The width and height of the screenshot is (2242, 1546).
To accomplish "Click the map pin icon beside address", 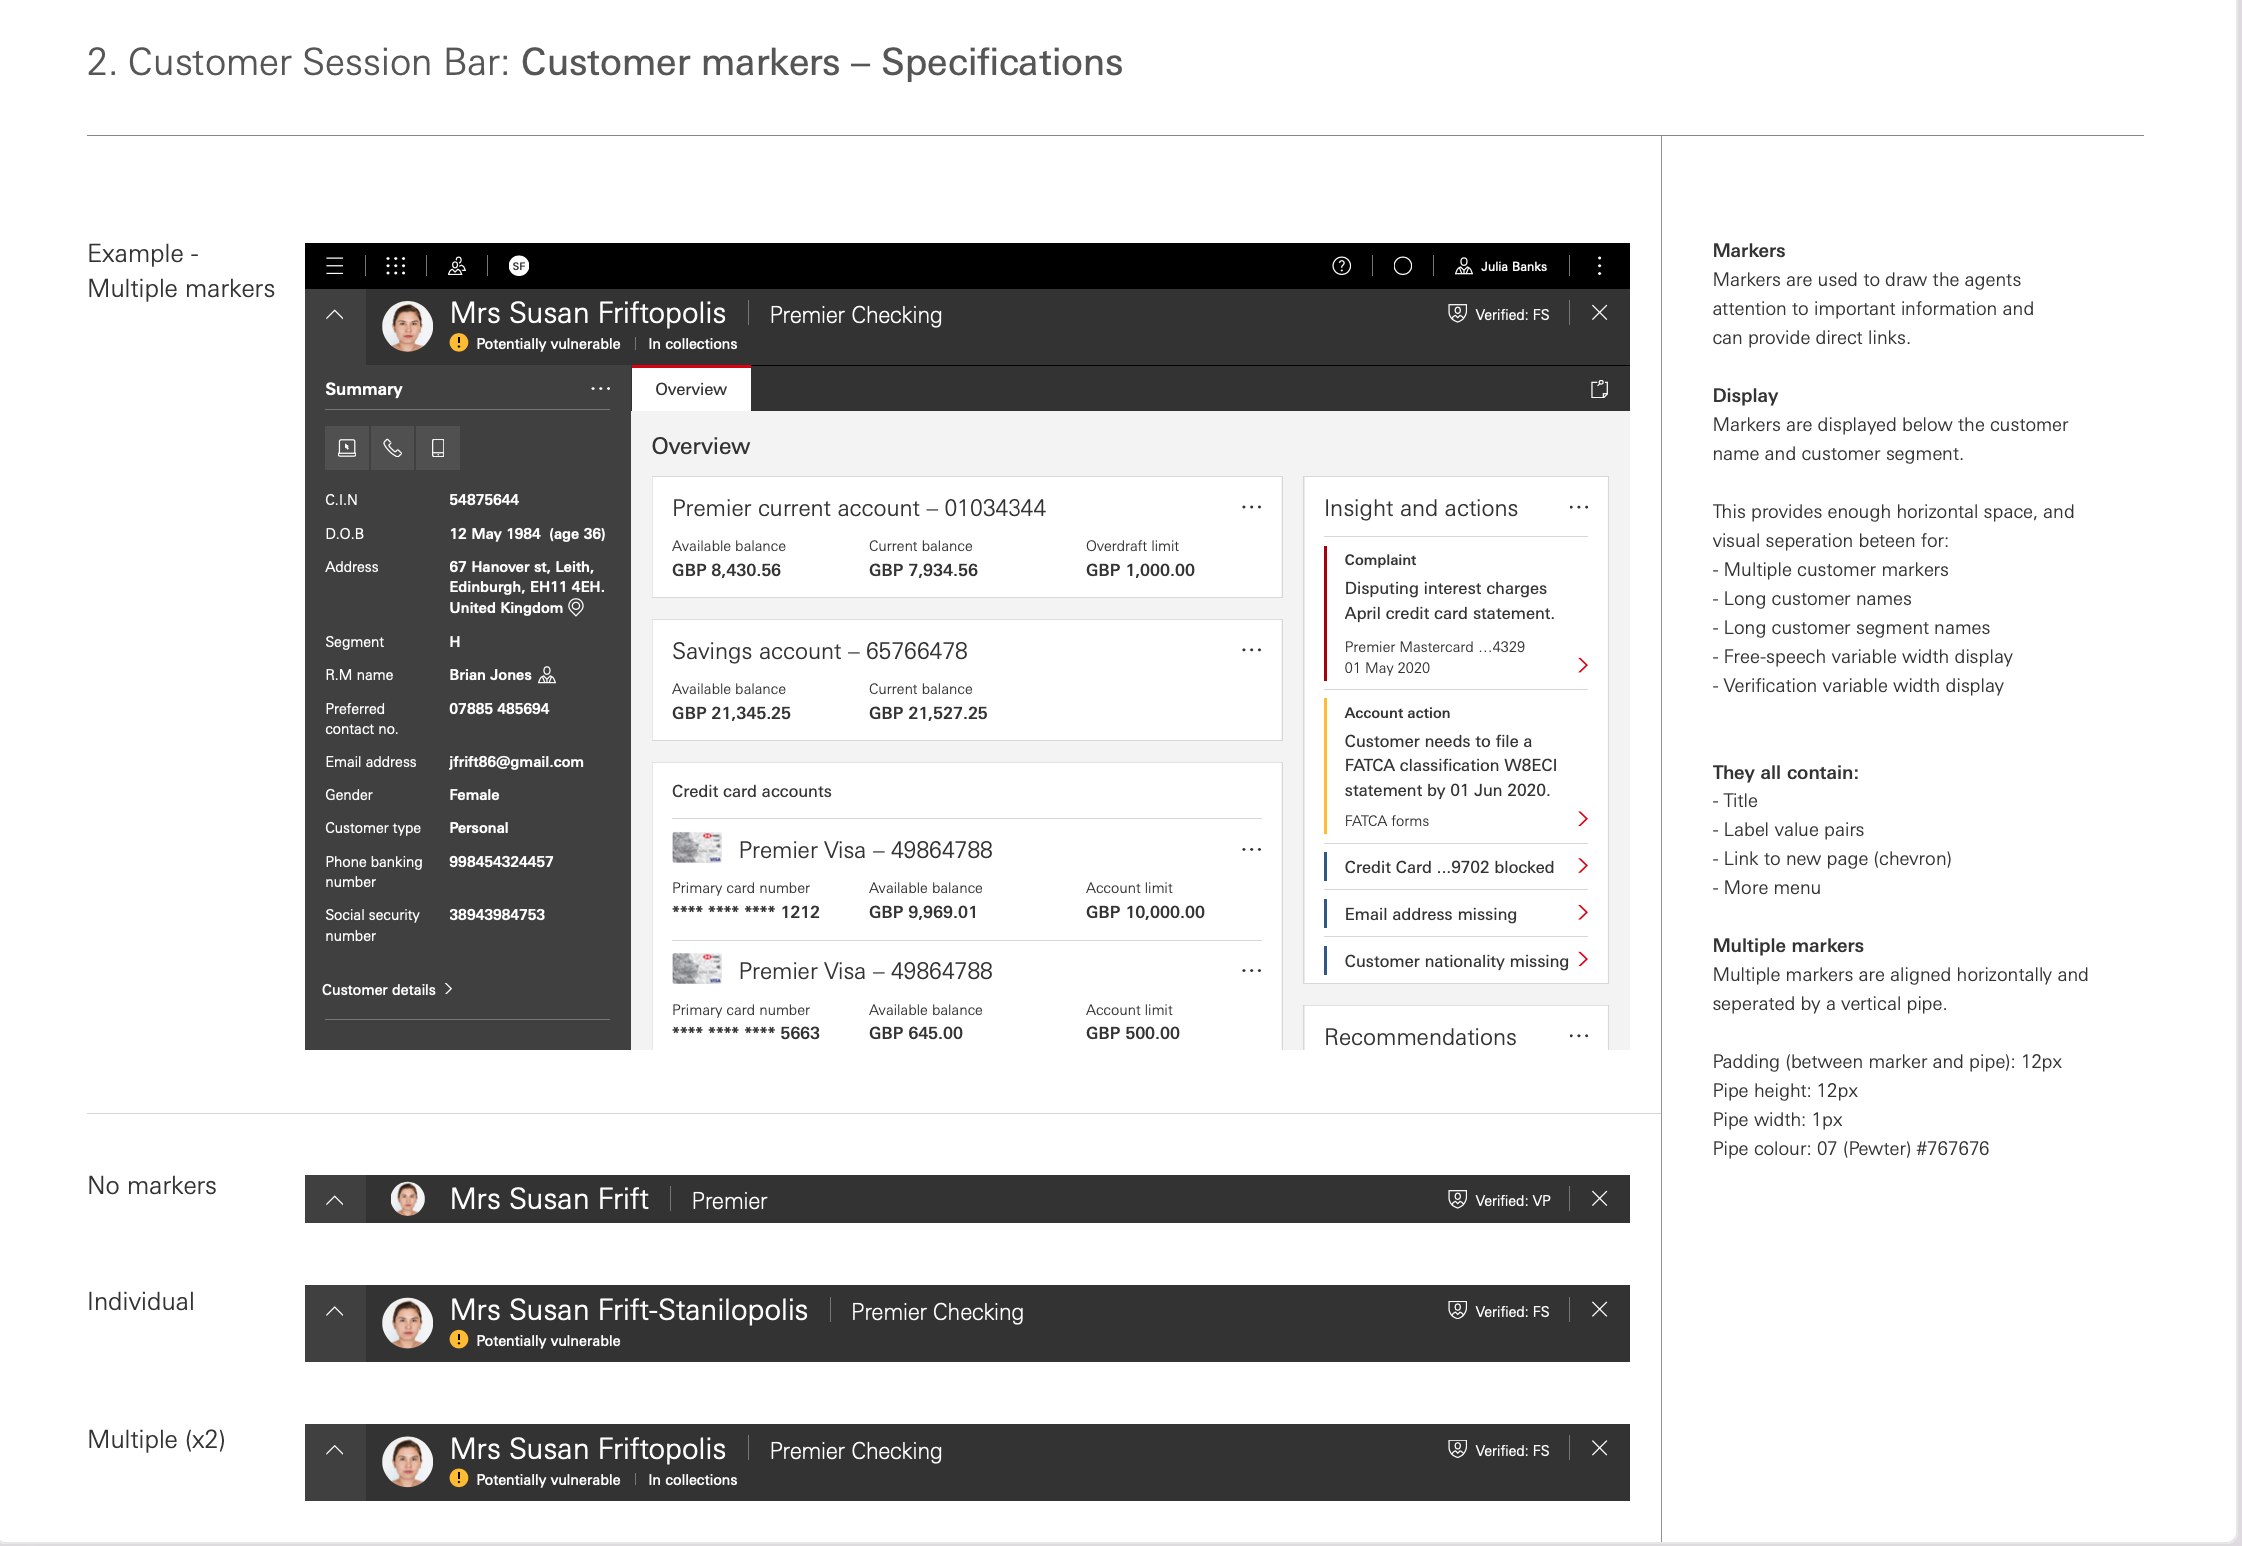I will (x=576, y=608).
